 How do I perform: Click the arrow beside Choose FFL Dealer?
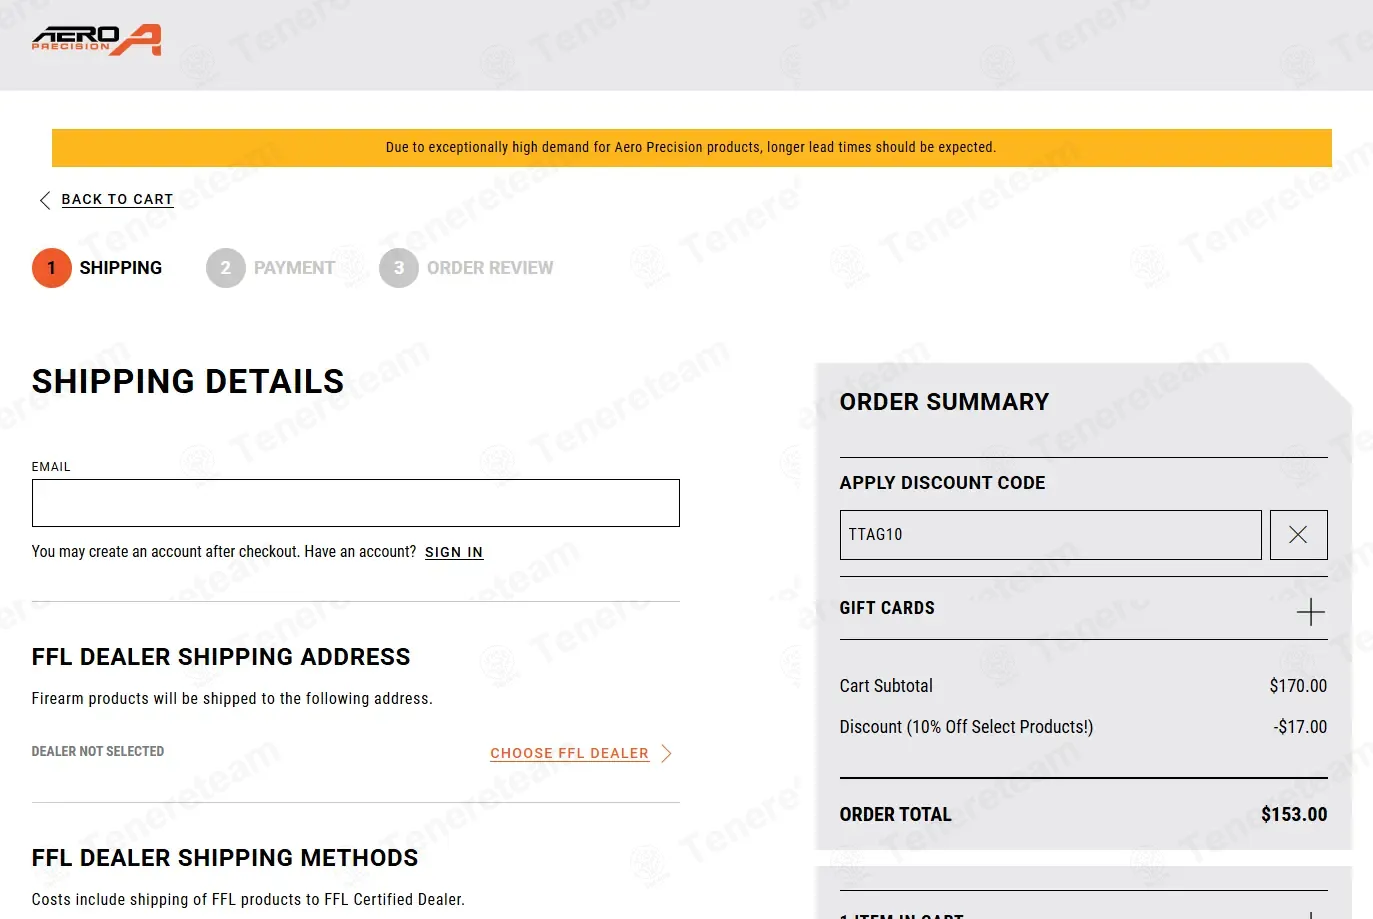[x=667, y=754]
